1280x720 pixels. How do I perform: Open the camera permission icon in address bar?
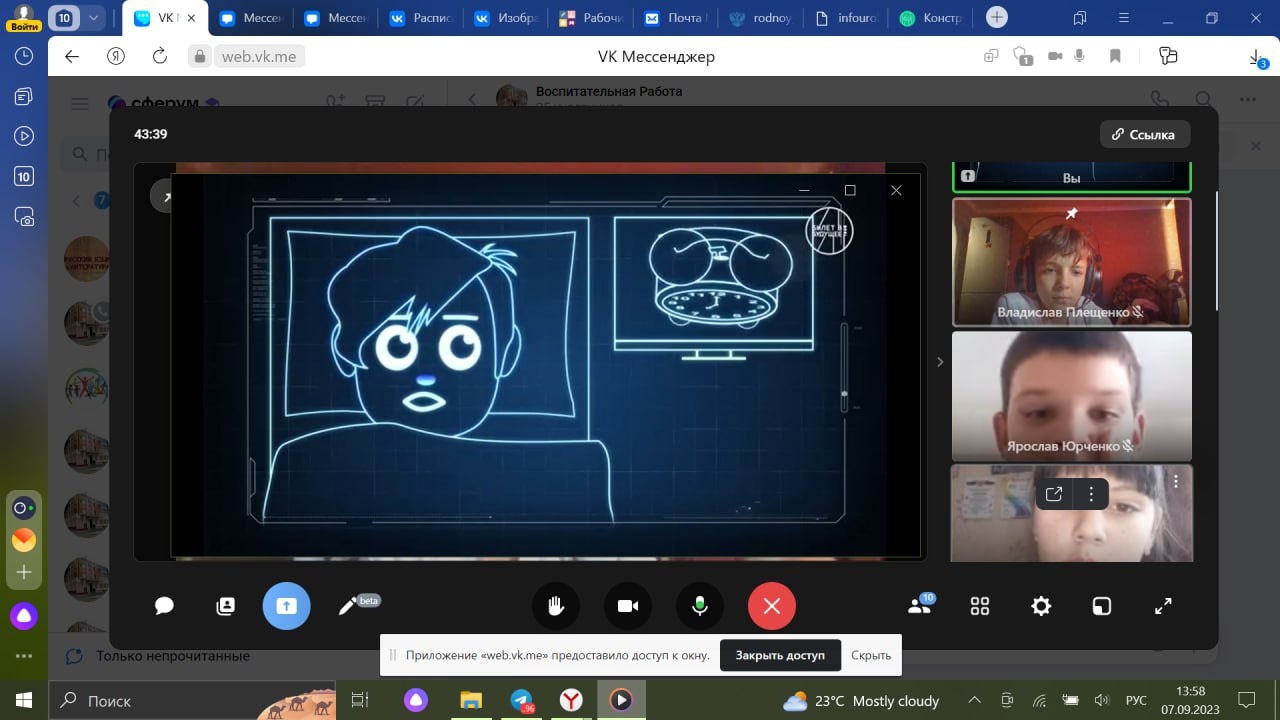point(1054,57)
